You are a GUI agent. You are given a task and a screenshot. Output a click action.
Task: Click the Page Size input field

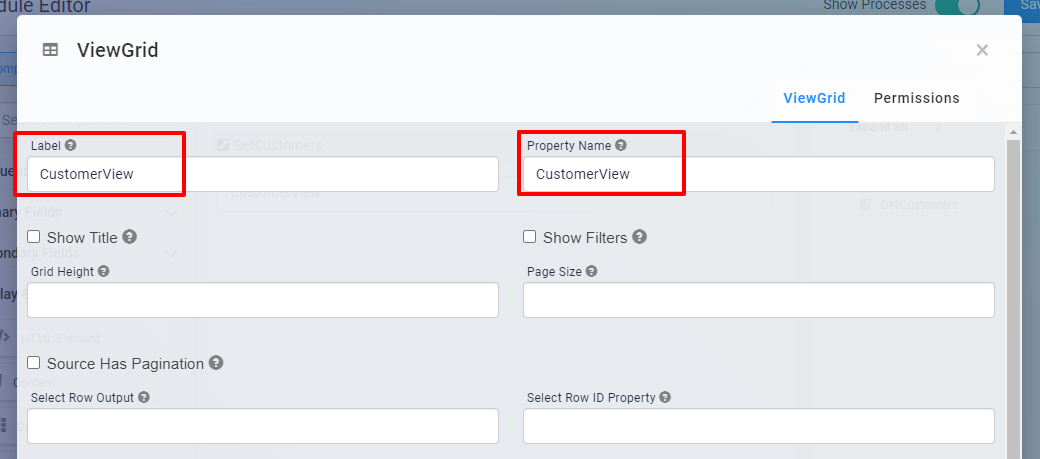point(758,300)
